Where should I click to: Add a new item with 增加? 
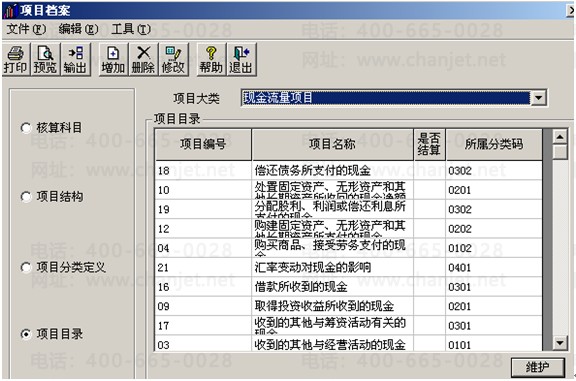[113, 60]
